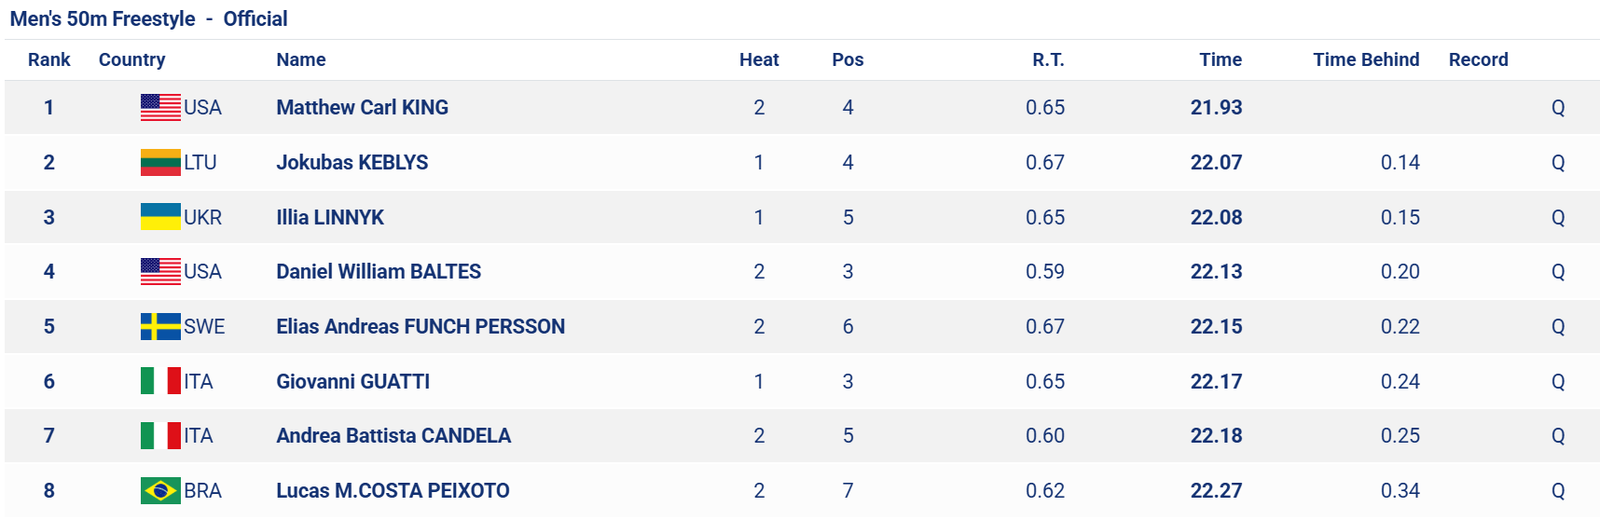
Task: Sort by the Time column header
Action: coord(1220,60)
